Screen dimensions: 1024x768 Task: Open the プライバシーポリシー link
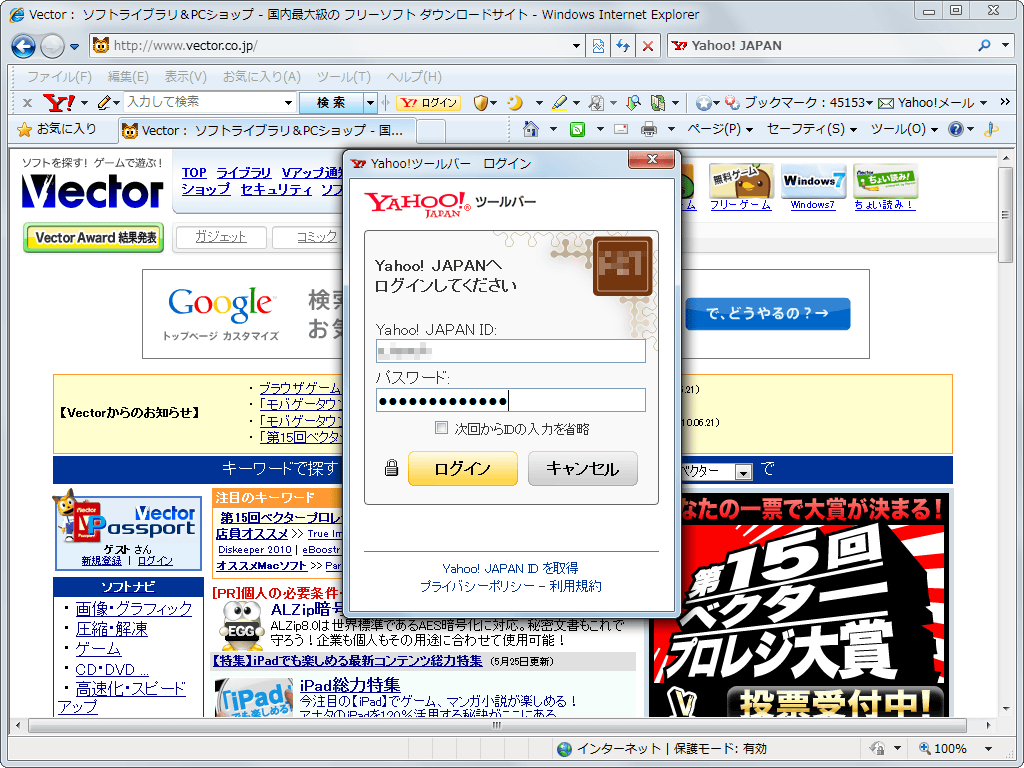point(477,586)
